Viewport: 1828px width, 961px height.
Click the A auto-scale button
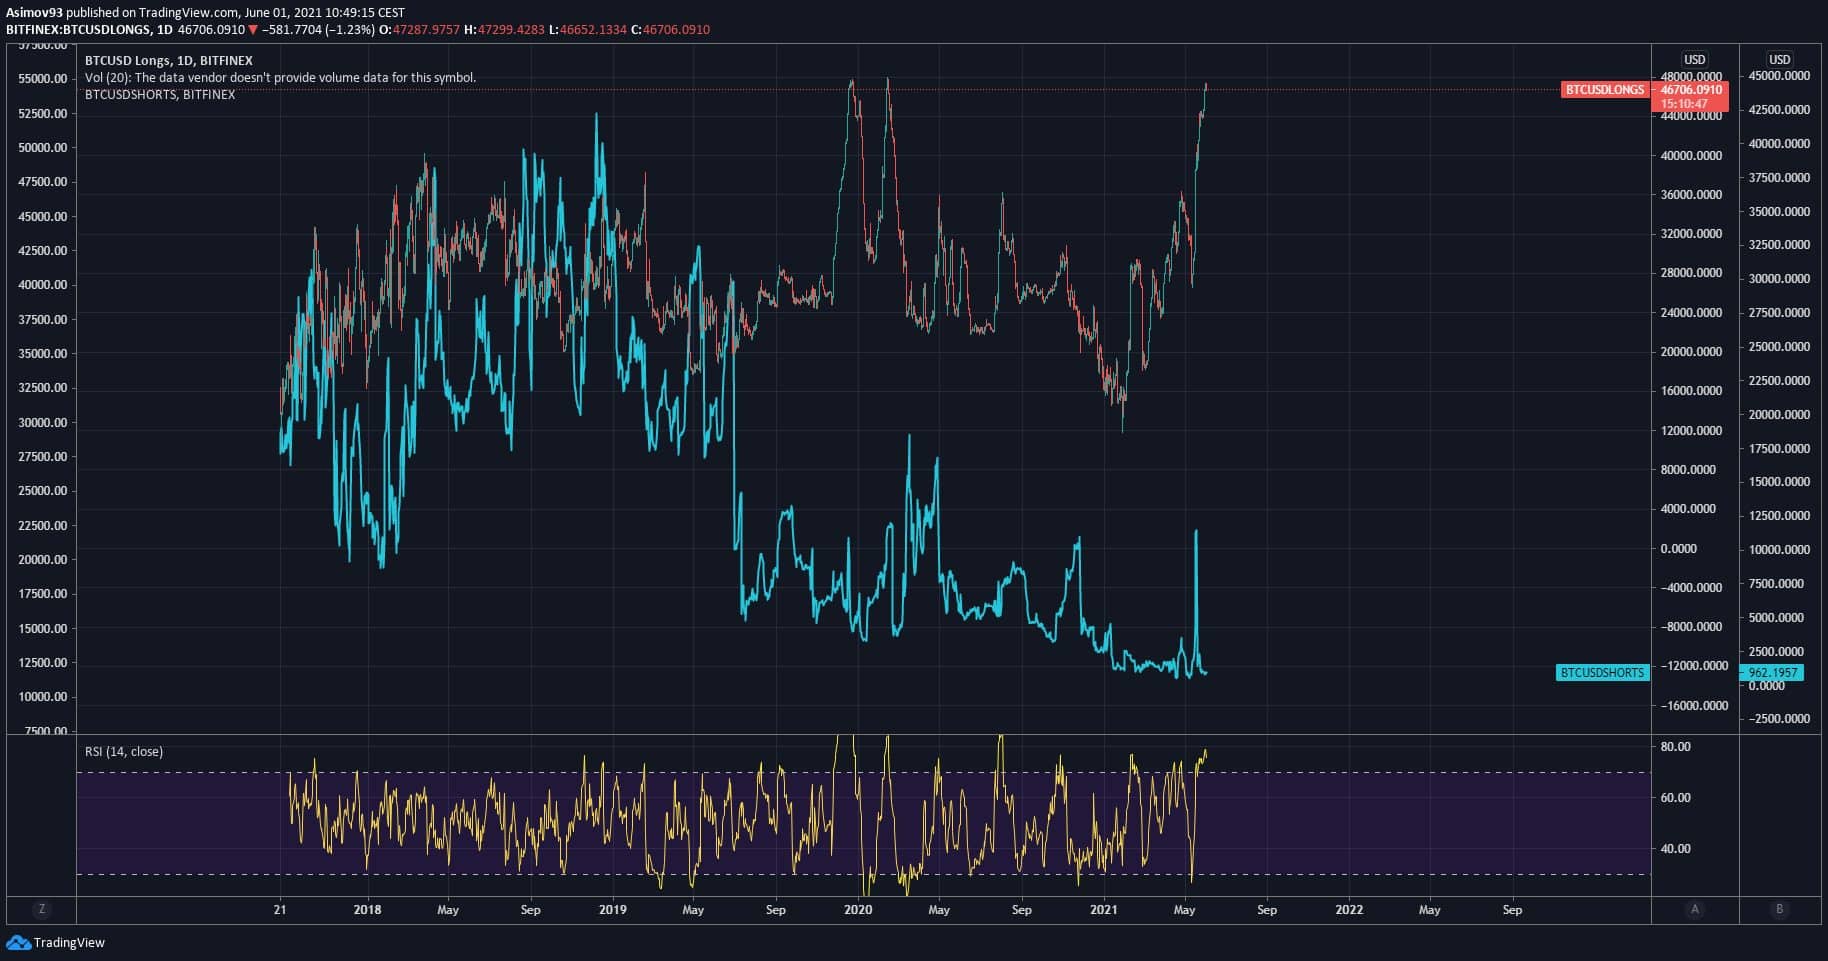pos(1694,909)
